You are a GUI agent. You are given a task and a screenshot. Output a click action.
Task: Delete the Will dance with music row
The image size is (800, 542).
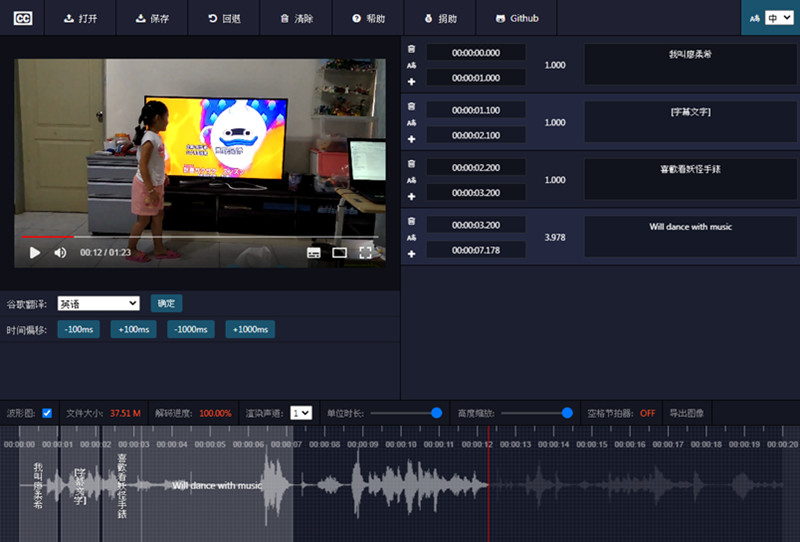[411, 221]
